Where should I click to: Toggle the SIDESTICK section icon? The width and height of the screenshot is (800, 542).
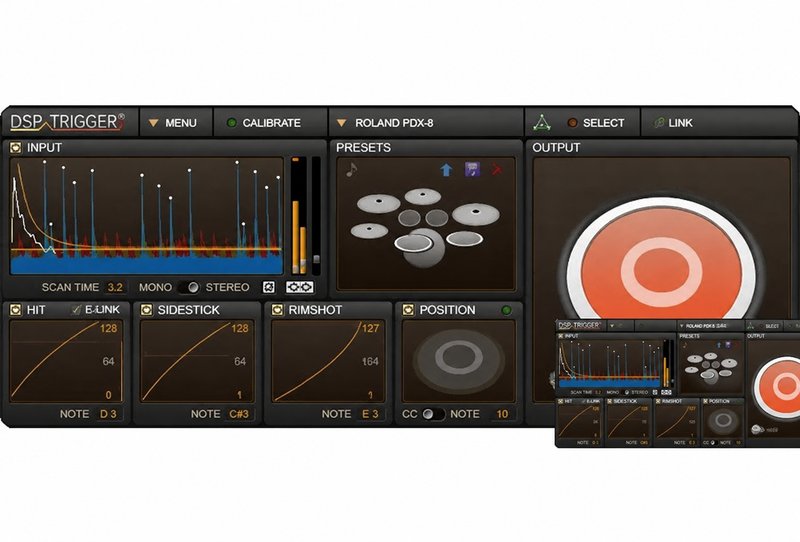pyautogui.click(x=146, y=310)
